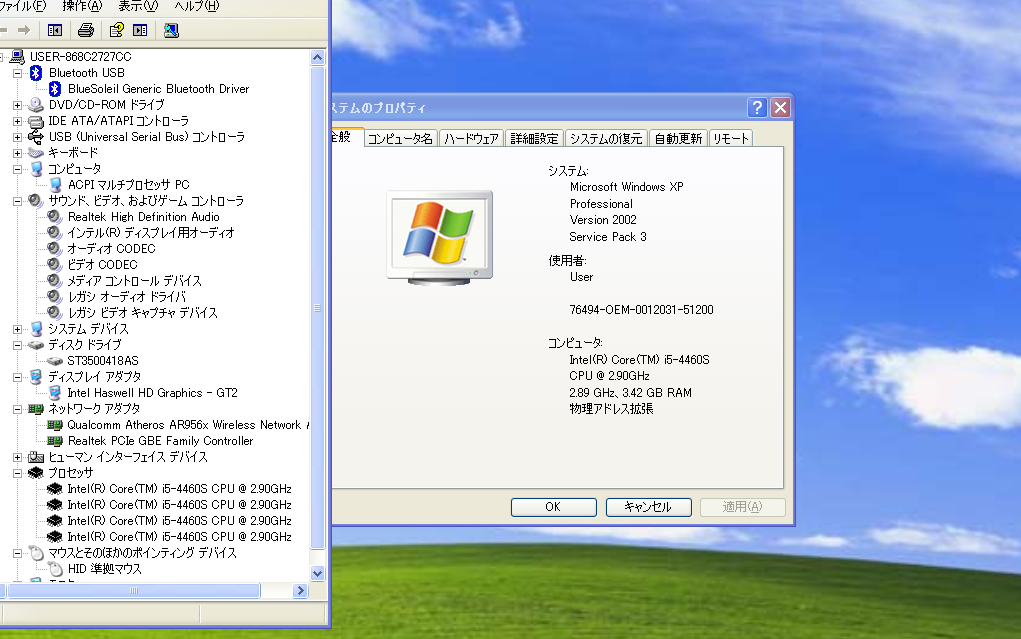Click the HID 準拠マウス mouse icon
The height and width of the screenshot is (639, 1021).
tap(55, 569)
